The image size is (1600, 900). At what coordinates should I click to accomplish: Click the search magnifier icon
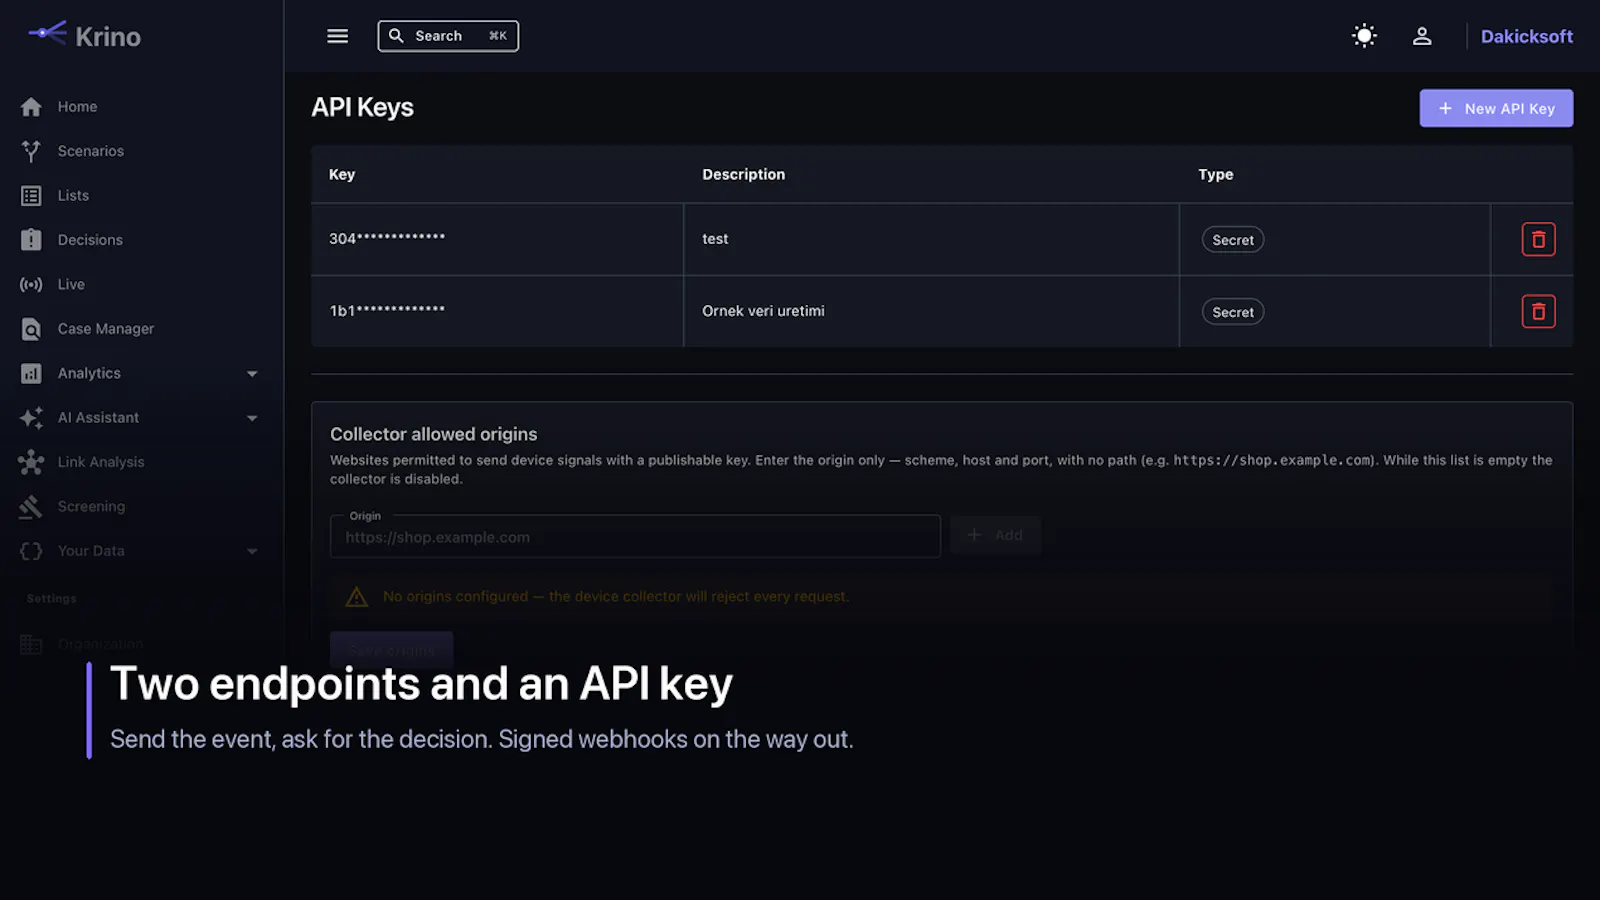point(396,36)
